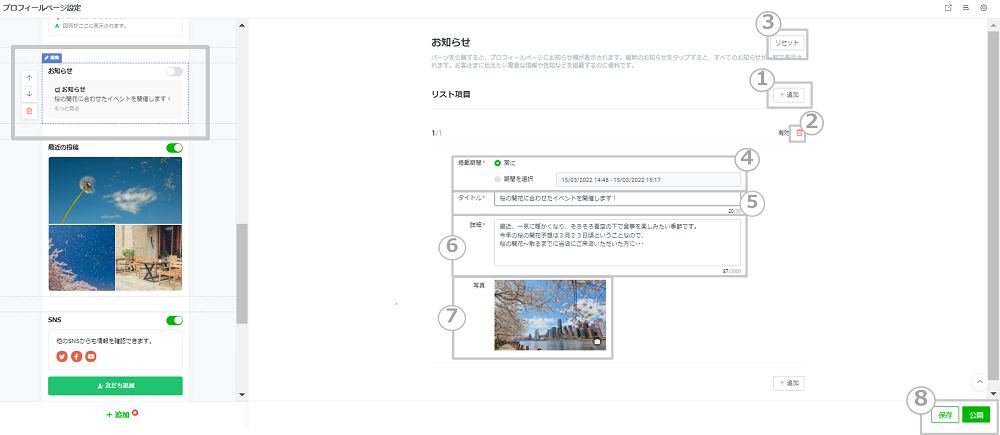The image size is (1000, 435).
Task: Select the 常に display period radio button
Action: [498, 162]
